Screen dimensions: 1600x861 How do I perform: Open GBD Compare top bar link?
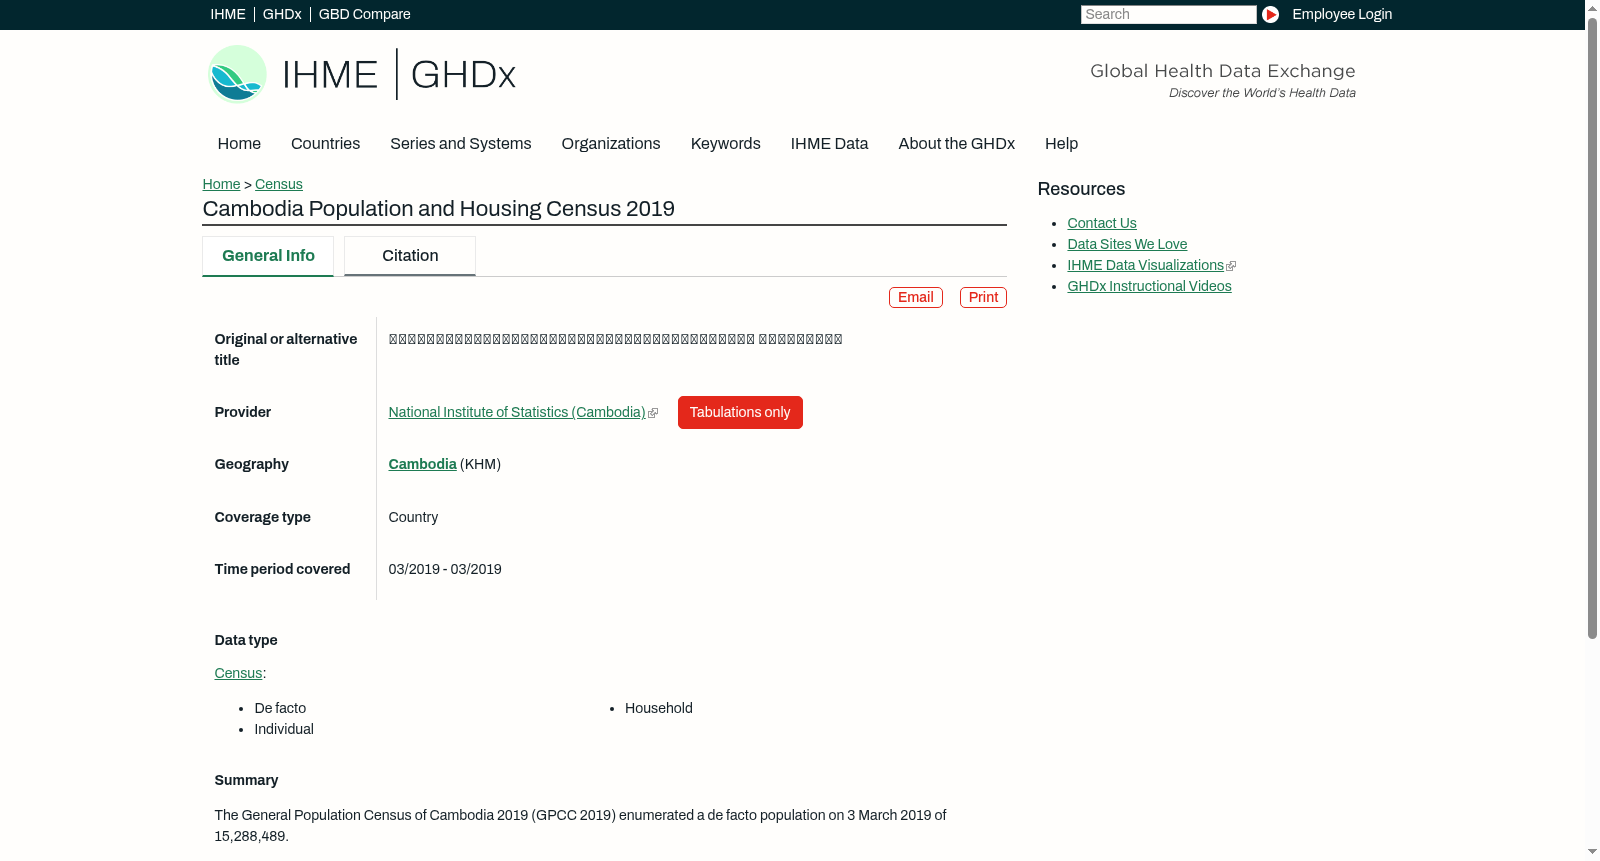point(365,14)
